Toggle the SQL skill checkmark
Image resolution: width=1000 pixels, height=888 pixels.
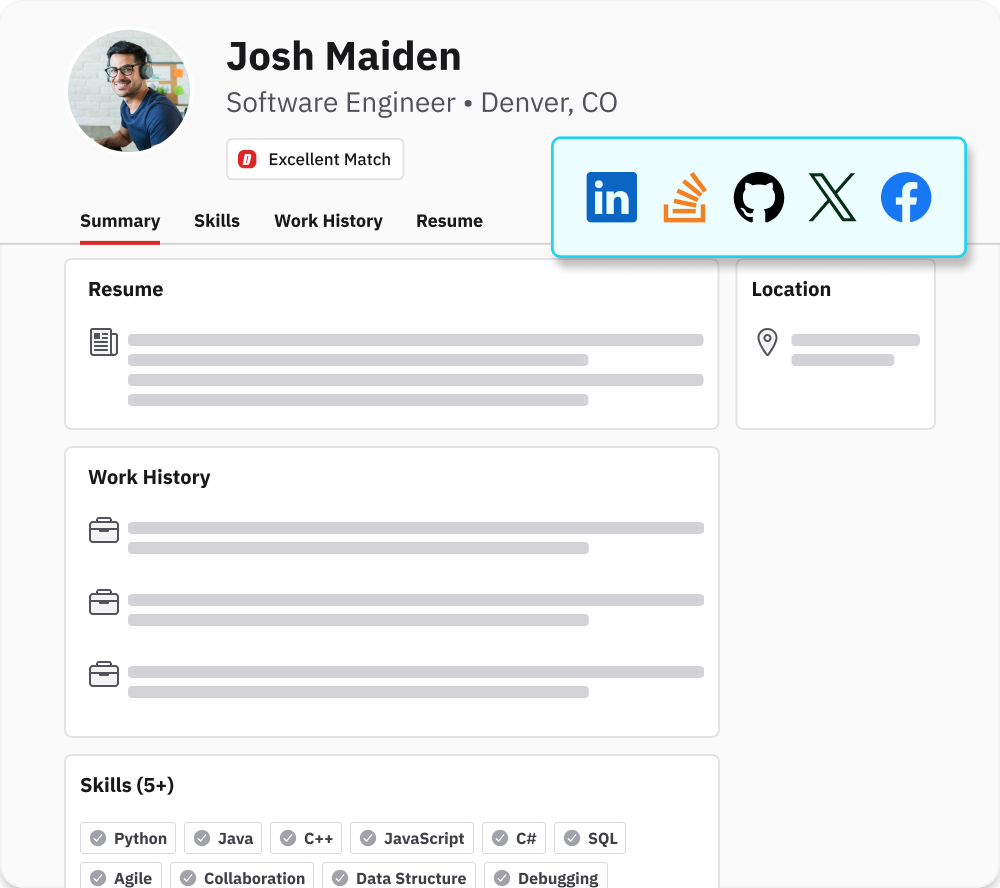tap(571, 838)
